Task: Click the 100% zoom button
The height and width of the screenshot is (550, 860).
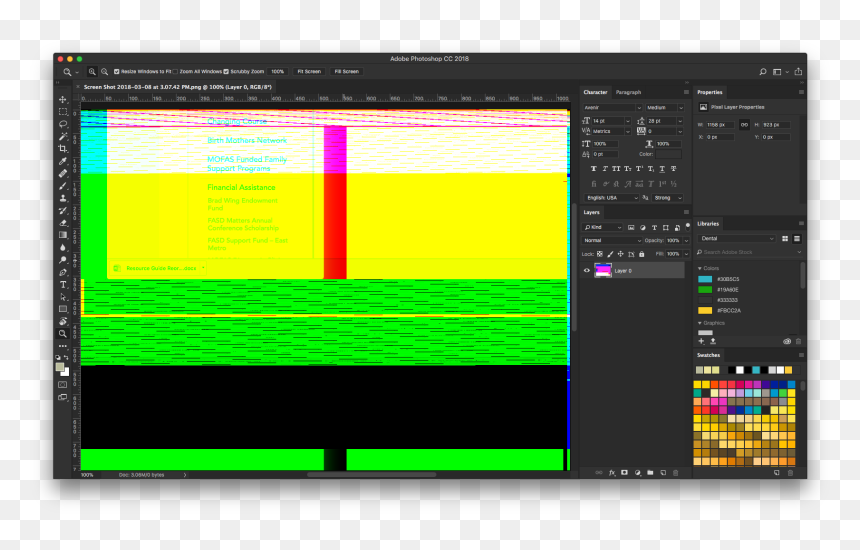Action: pyautogui.click(x=278, y=72)
